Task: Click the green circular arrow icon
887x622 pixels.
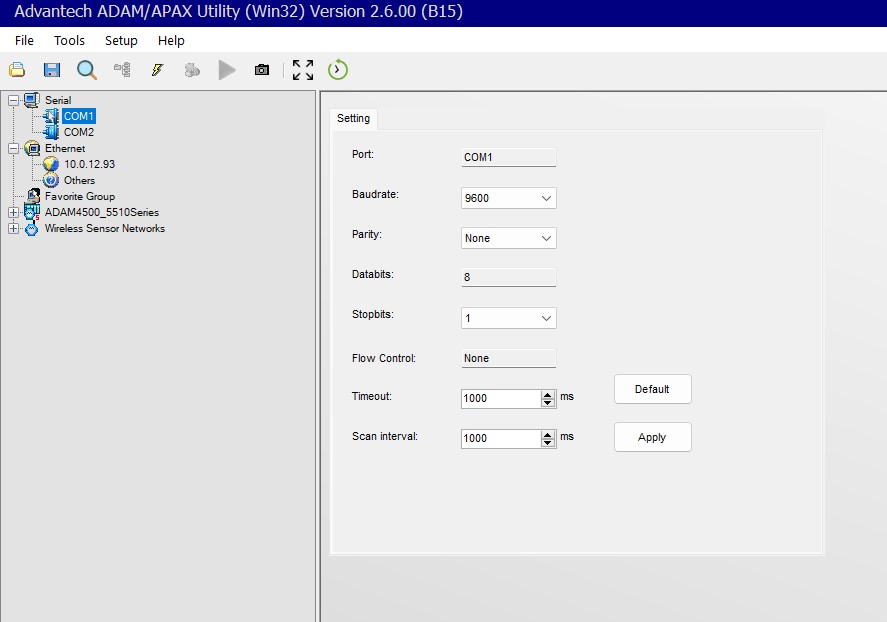Action: [x=338, y=70]
